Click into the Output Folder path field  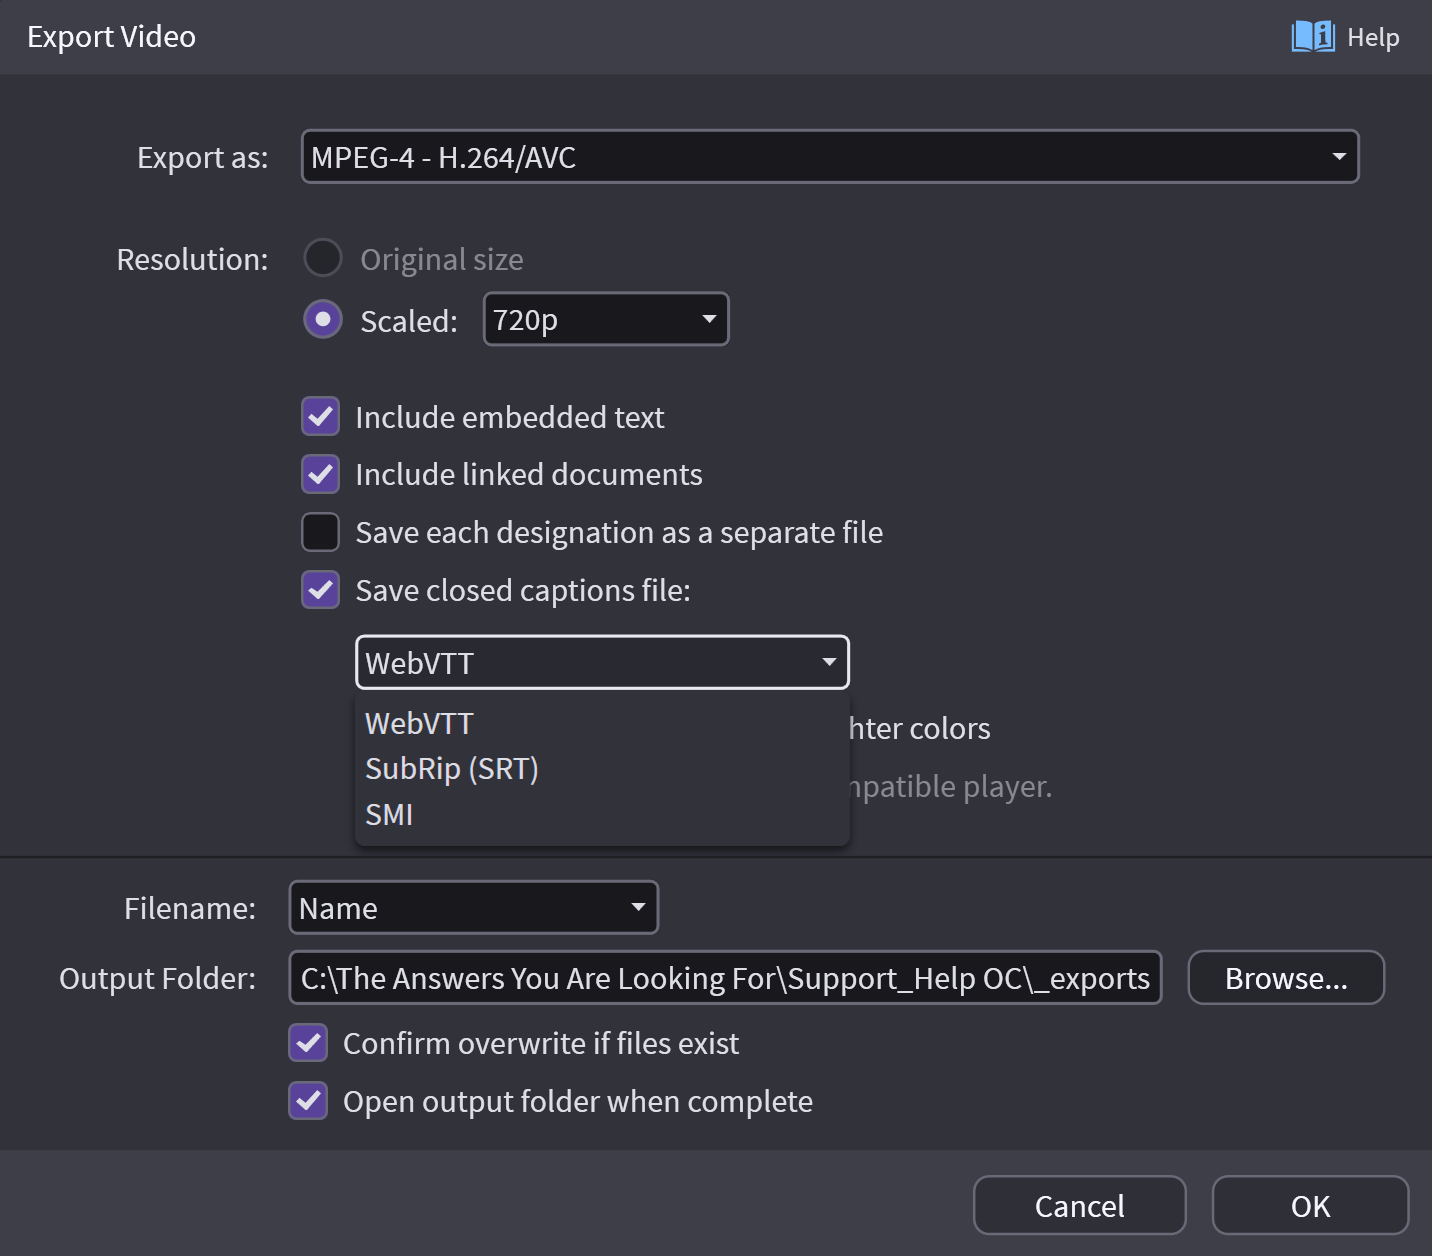pos(725,978)
